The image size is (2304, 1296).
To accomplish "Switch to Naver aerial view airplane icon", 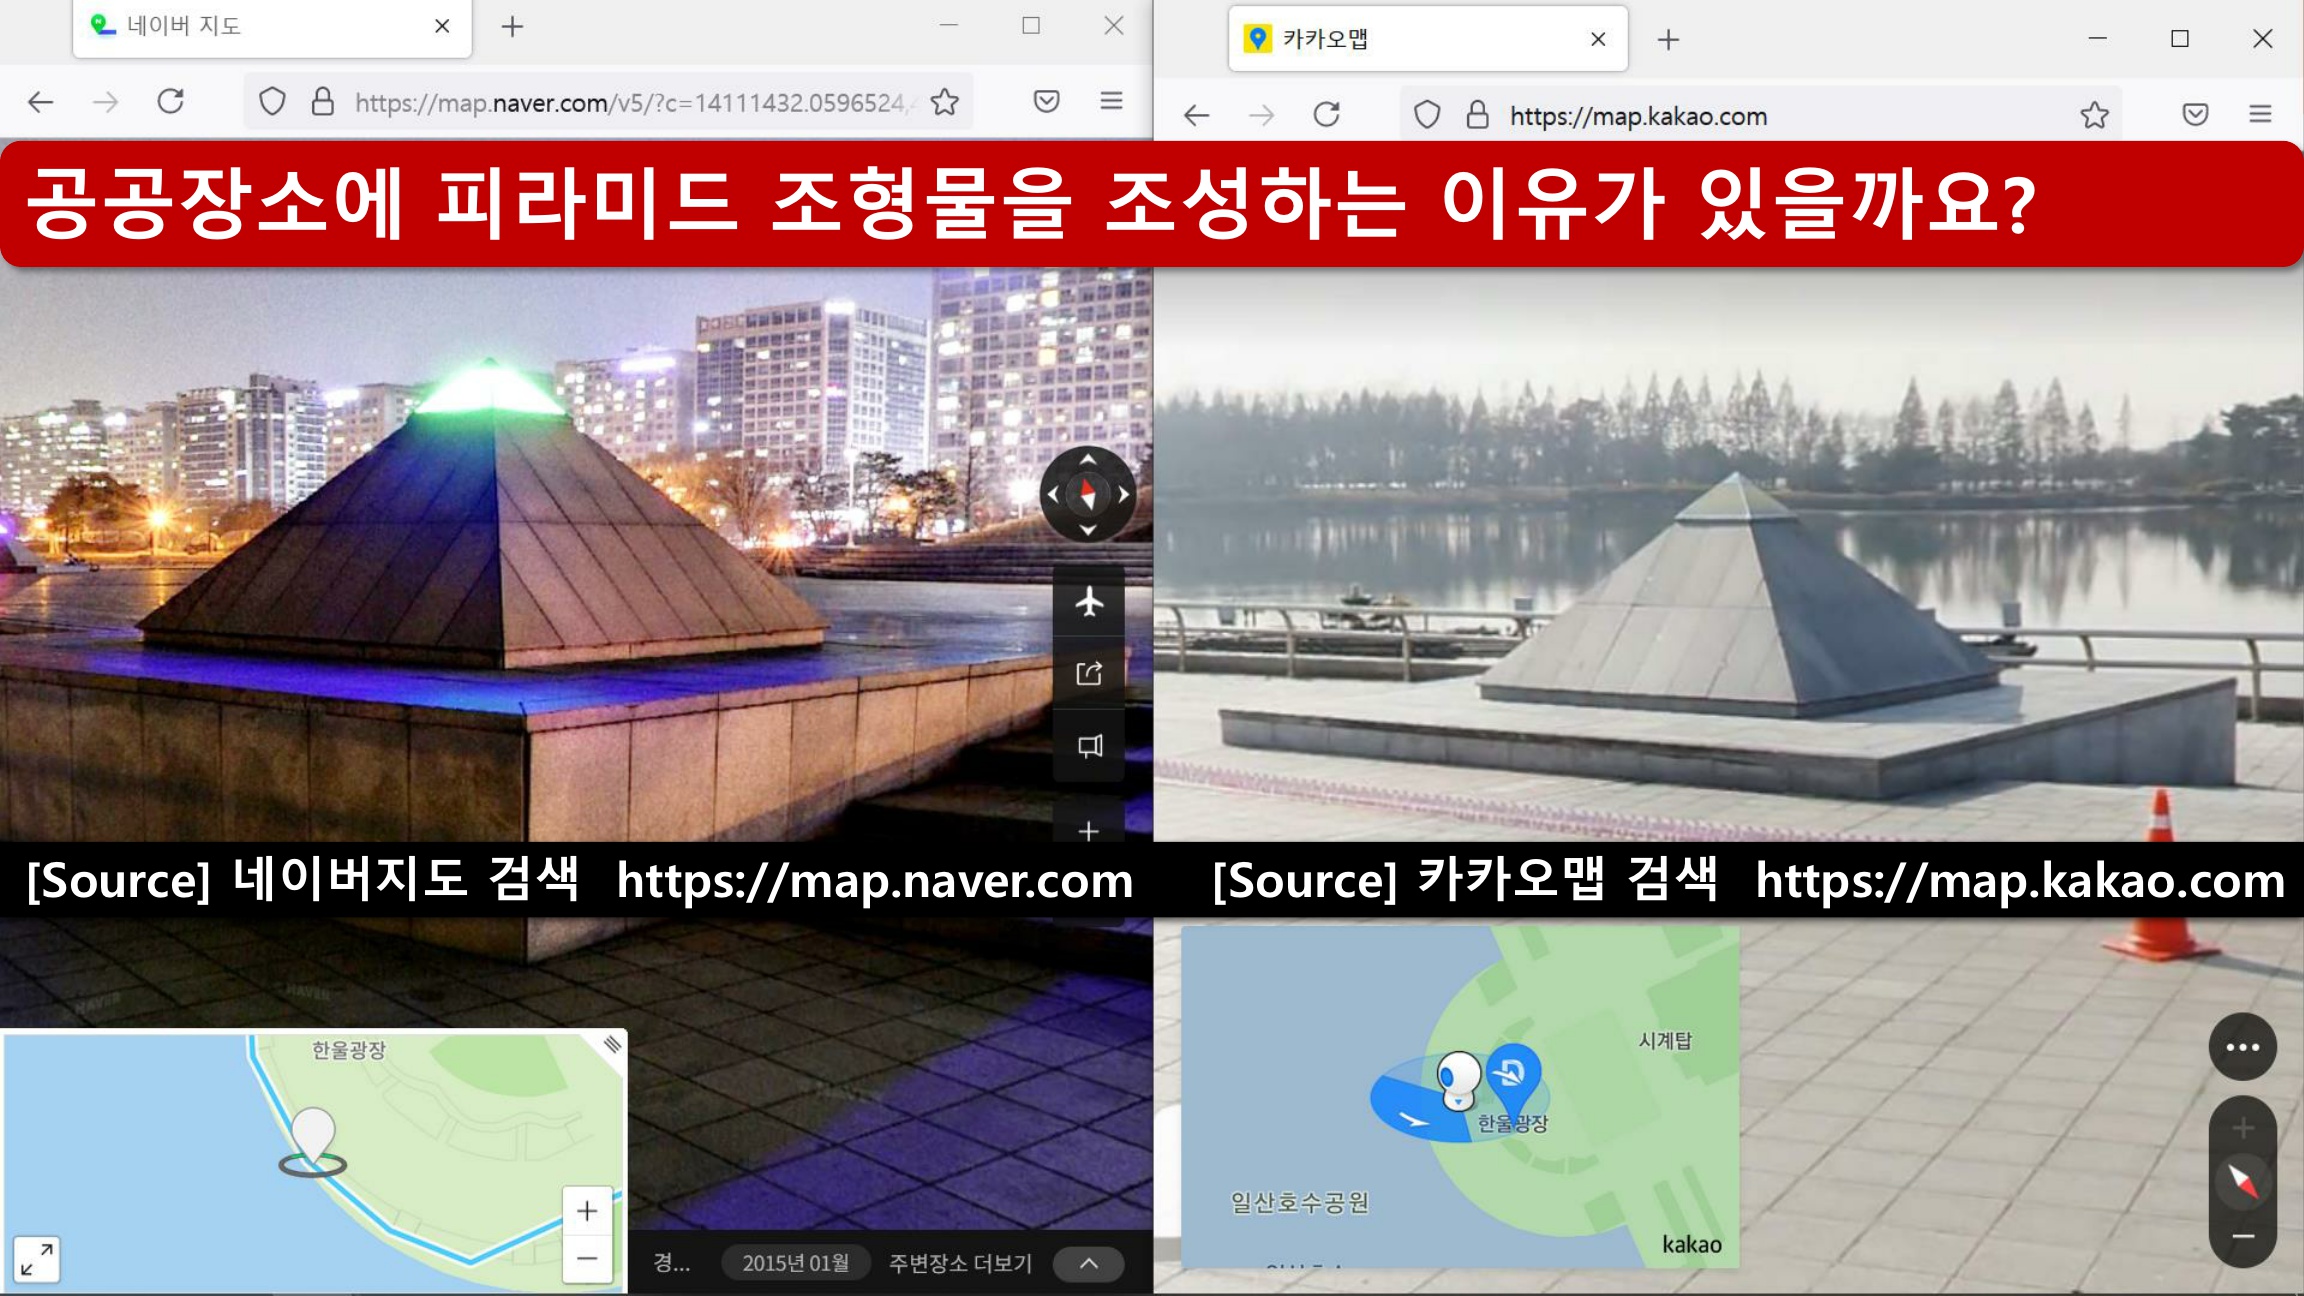I will point(1089,602).
